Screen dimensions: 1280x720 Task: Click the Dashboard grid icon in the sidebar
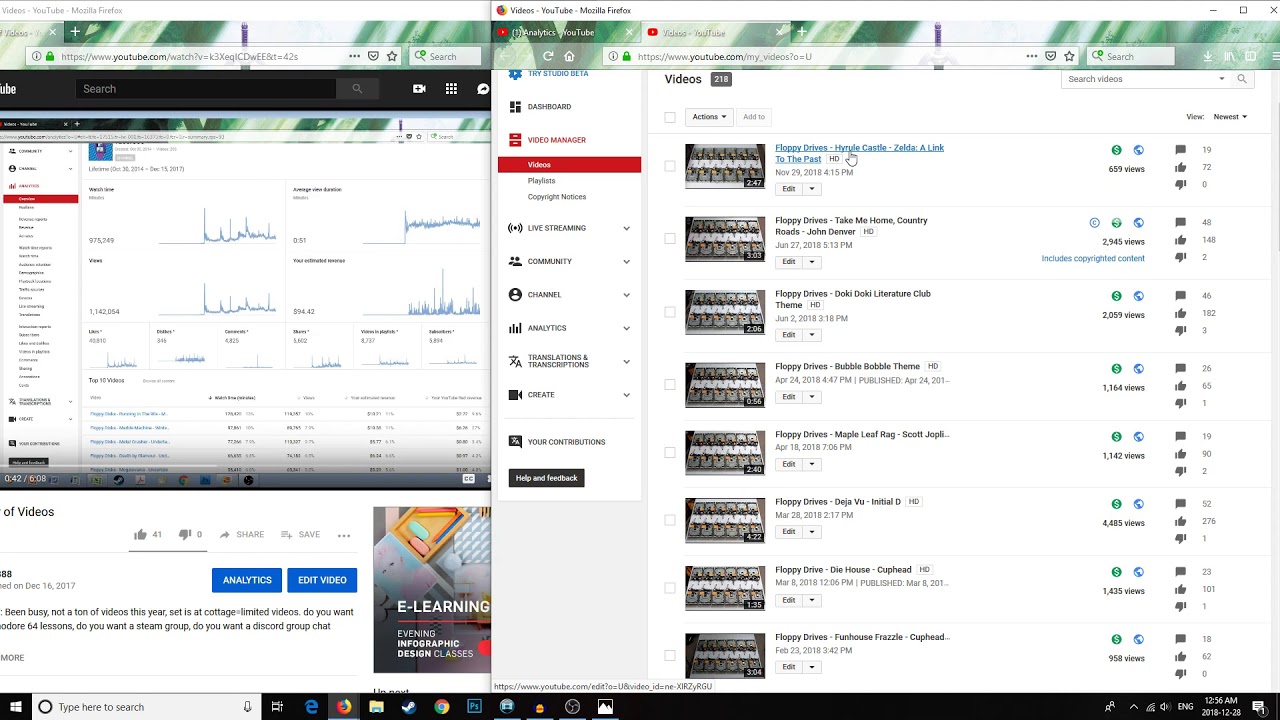click(515, 106)
